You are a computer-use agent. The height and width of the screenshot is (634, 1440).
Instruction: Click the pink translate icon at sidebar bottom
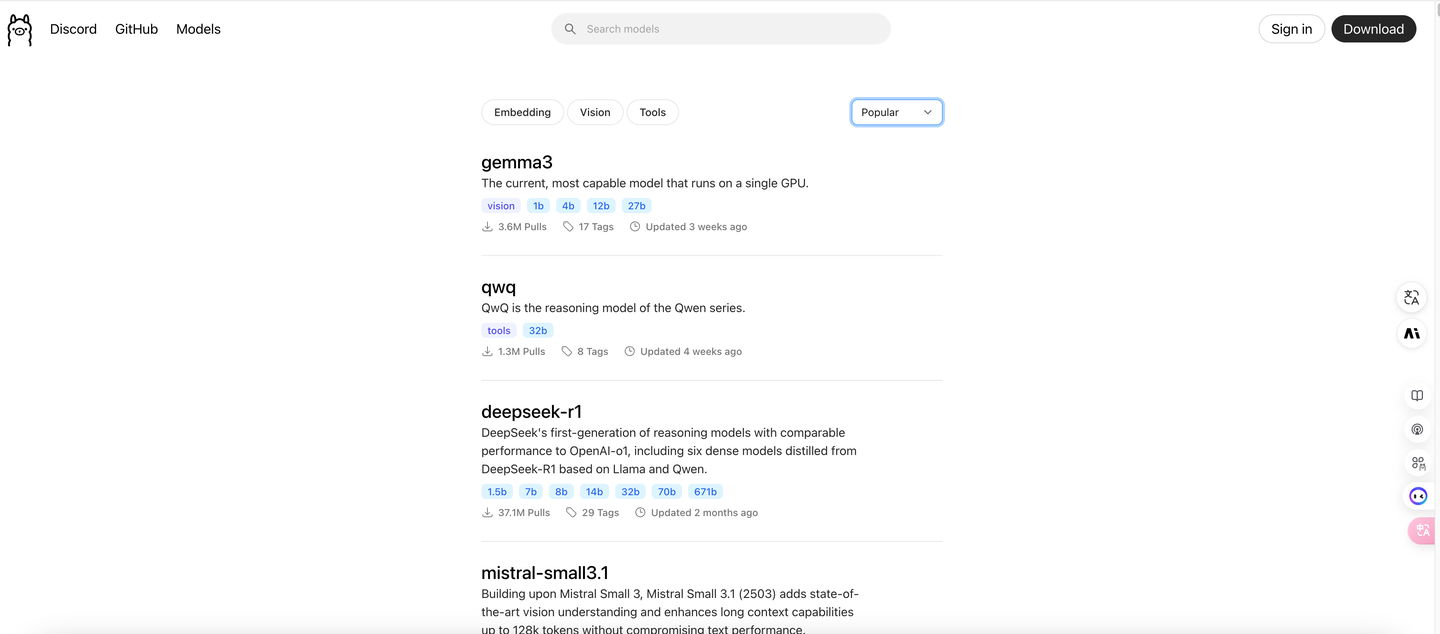click(x=1421, y=530)
